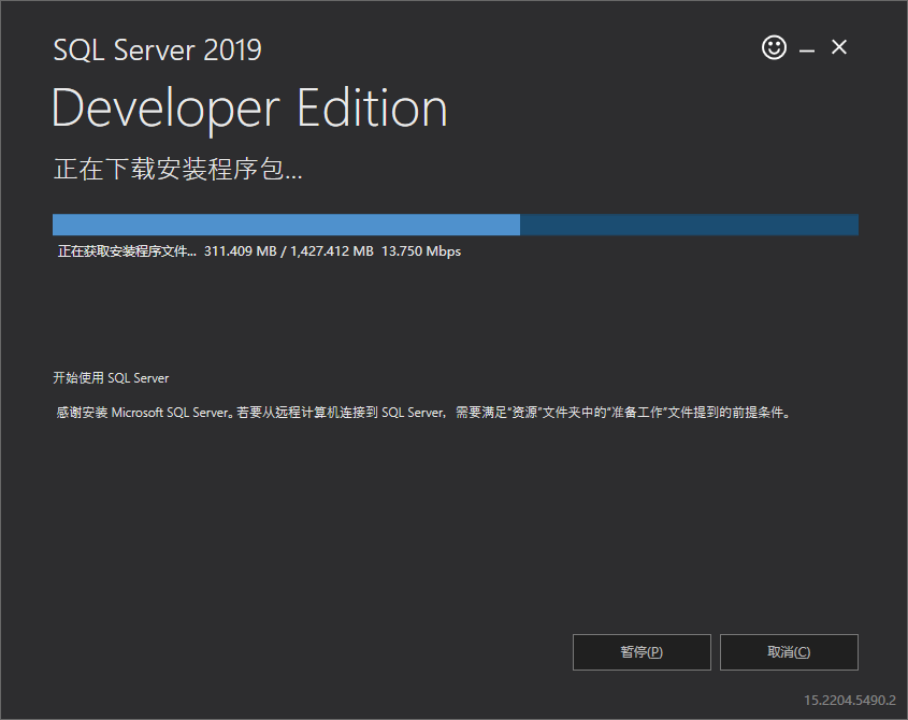
Task: Click the '正在获取安装程序文件...' status label
Action: 127,251
